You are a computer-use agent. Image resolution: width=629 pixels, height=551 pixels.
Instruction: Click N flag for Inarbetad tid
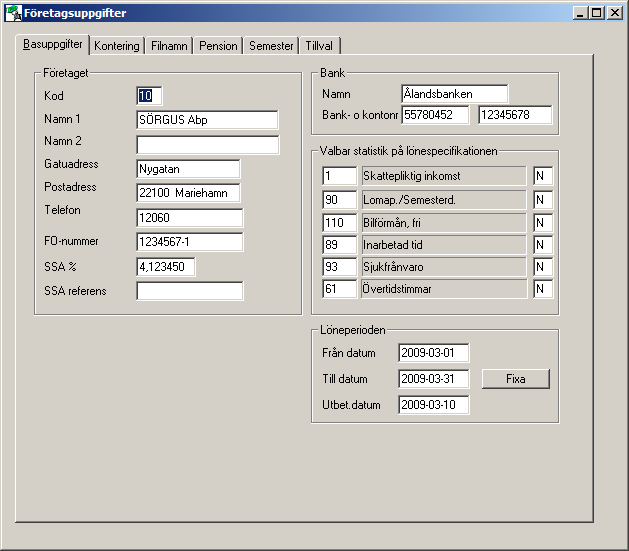tap(543, 245)
